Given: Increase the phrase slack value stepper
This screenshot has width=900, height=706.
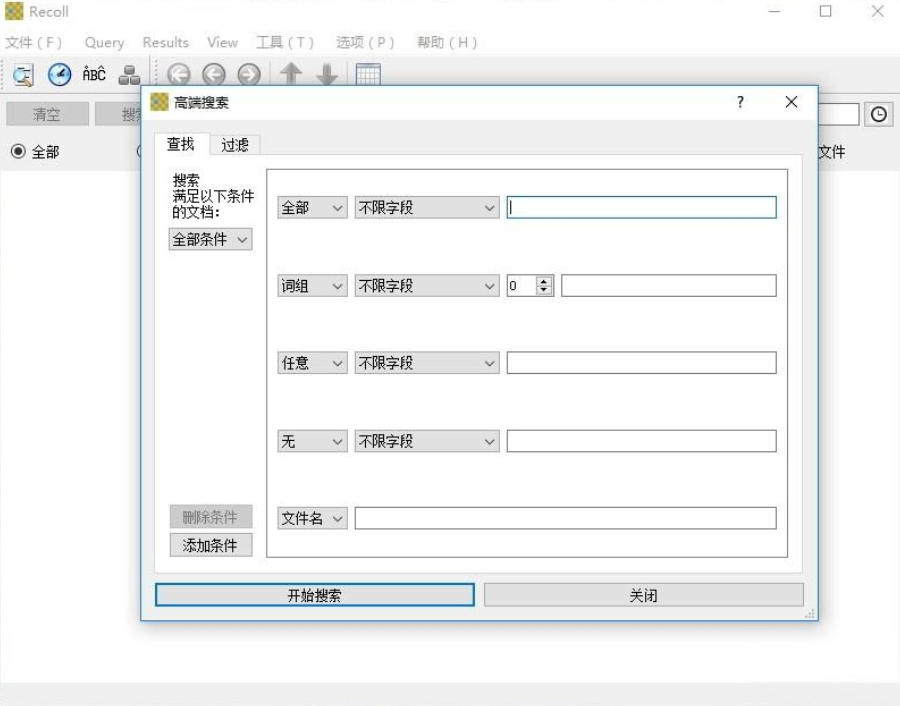Looking at the screenshot, I should click(541, 280).
